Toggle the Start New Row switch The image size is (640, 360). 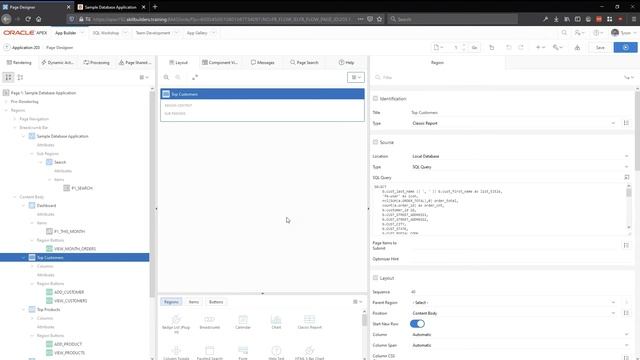[417, 324]
